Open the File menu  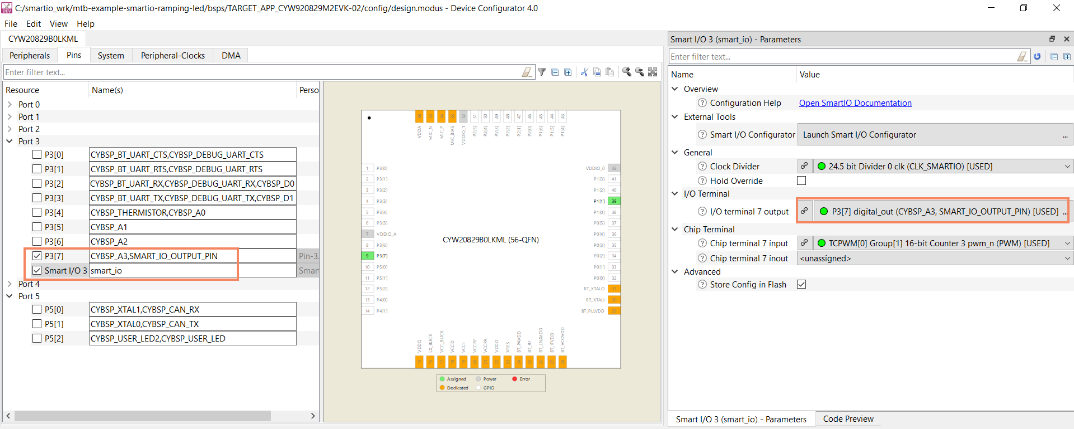pyautogui.click(x=11, y=24)
